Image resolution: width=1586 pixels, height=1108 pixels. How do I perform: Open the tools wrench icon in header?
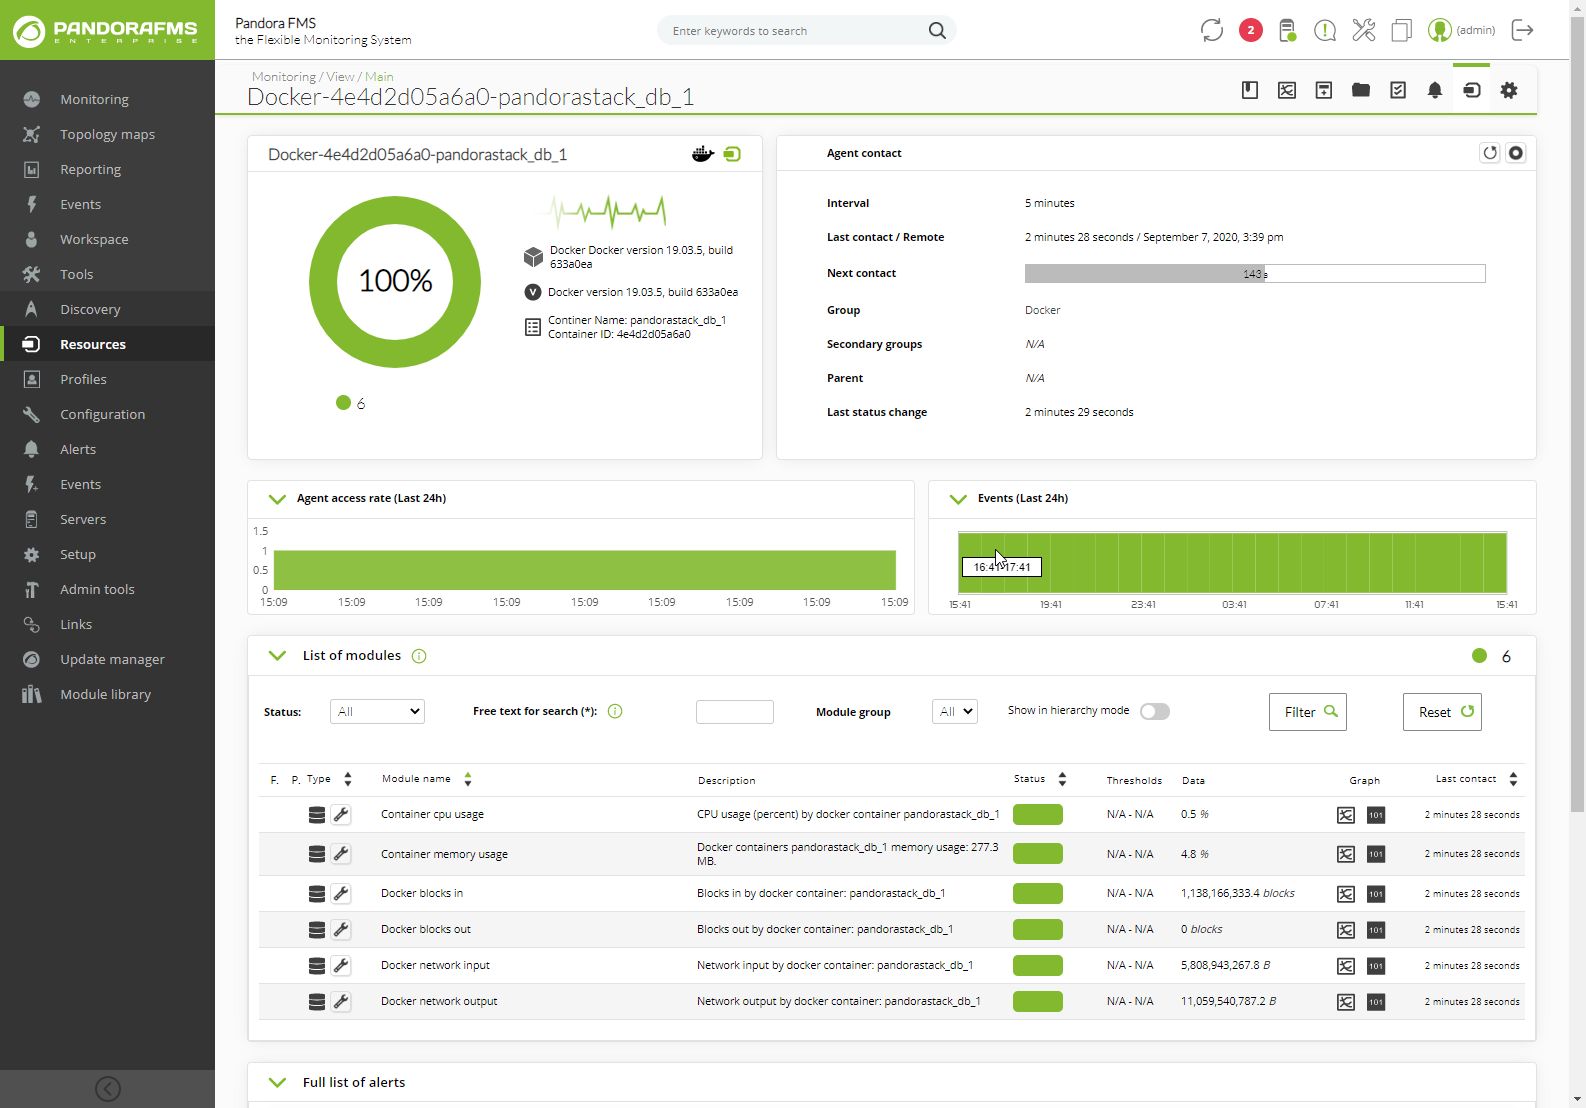click(x=1363, y=30)
